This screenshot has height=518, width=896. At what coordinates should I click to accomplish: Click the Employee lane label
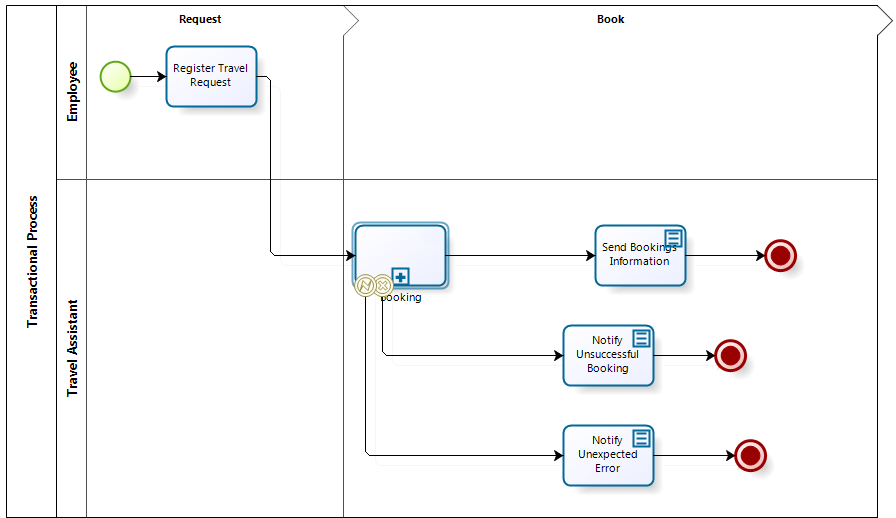pyautogui.click(x=72, y=92)
